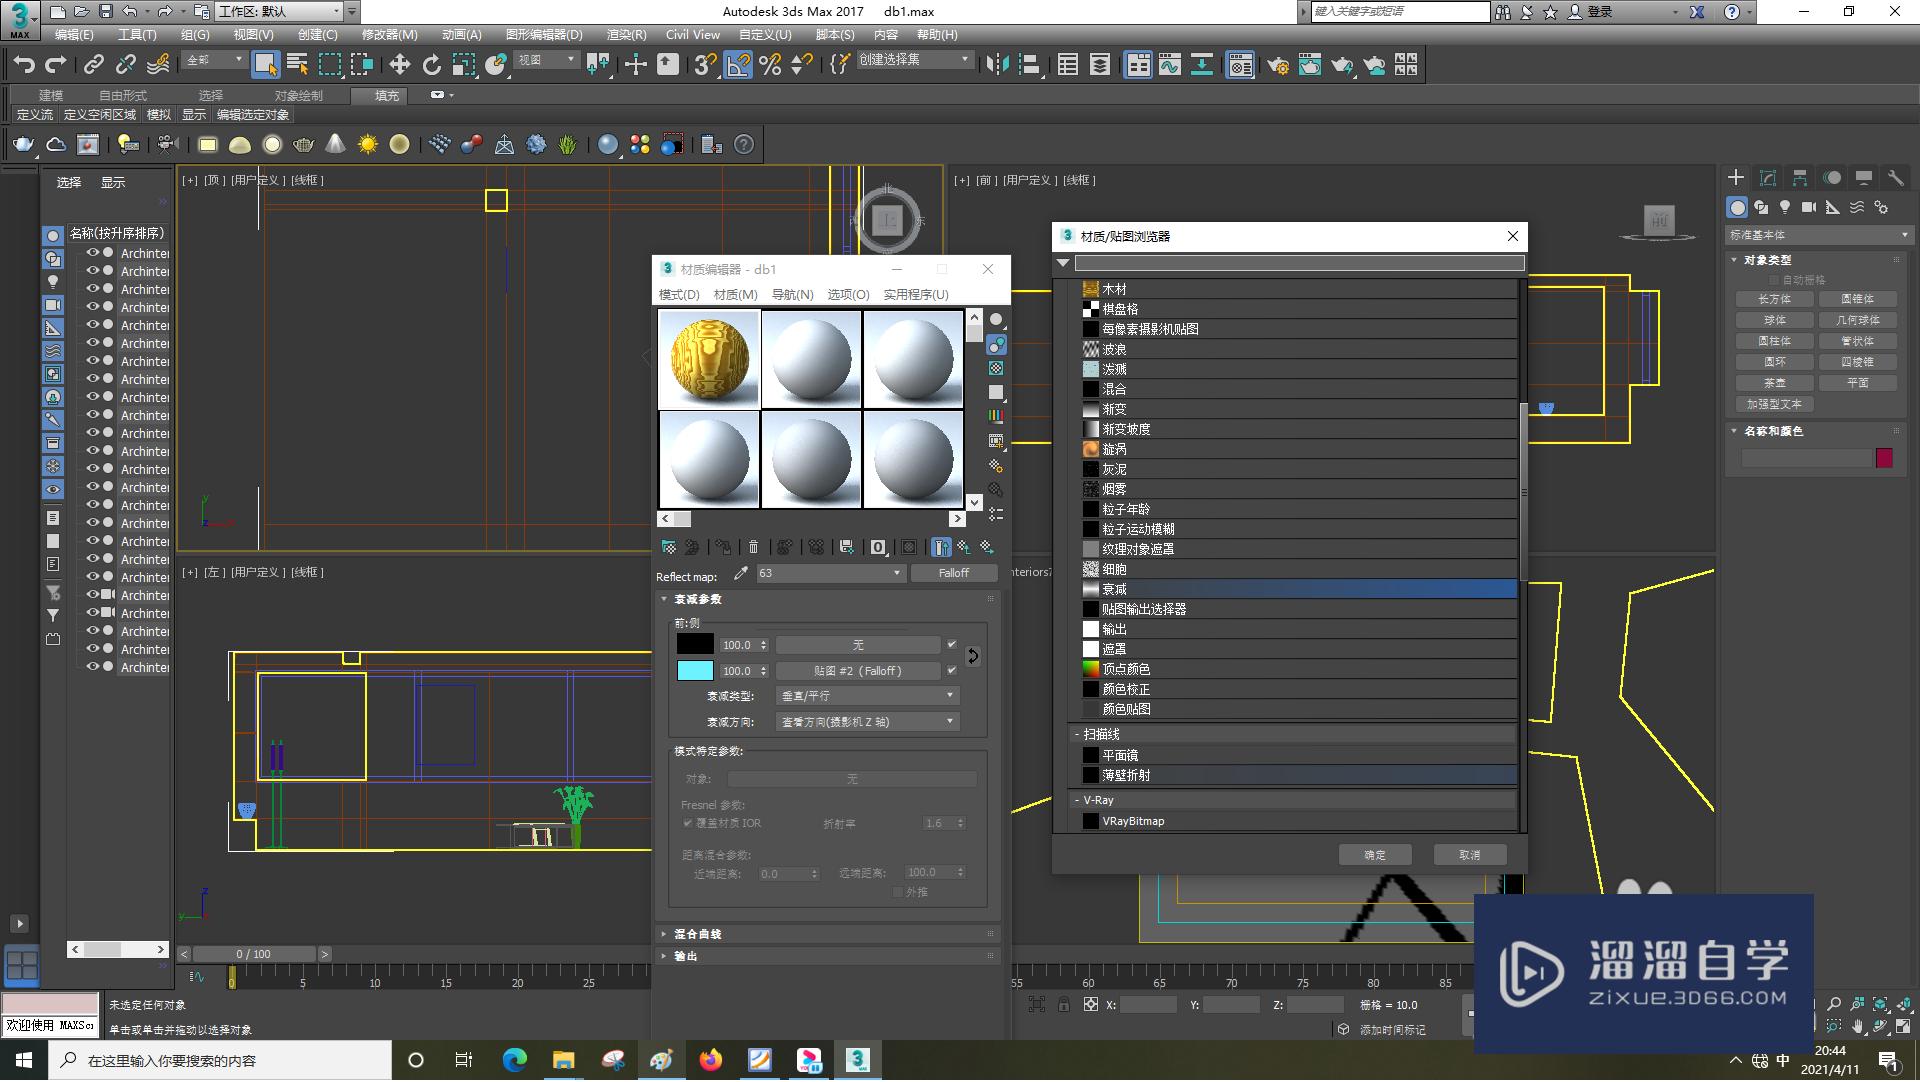Select the Move tool in main toolbar
Image resolution: width=1920 pixels, height=1082 pixels.
coord(399,65)
